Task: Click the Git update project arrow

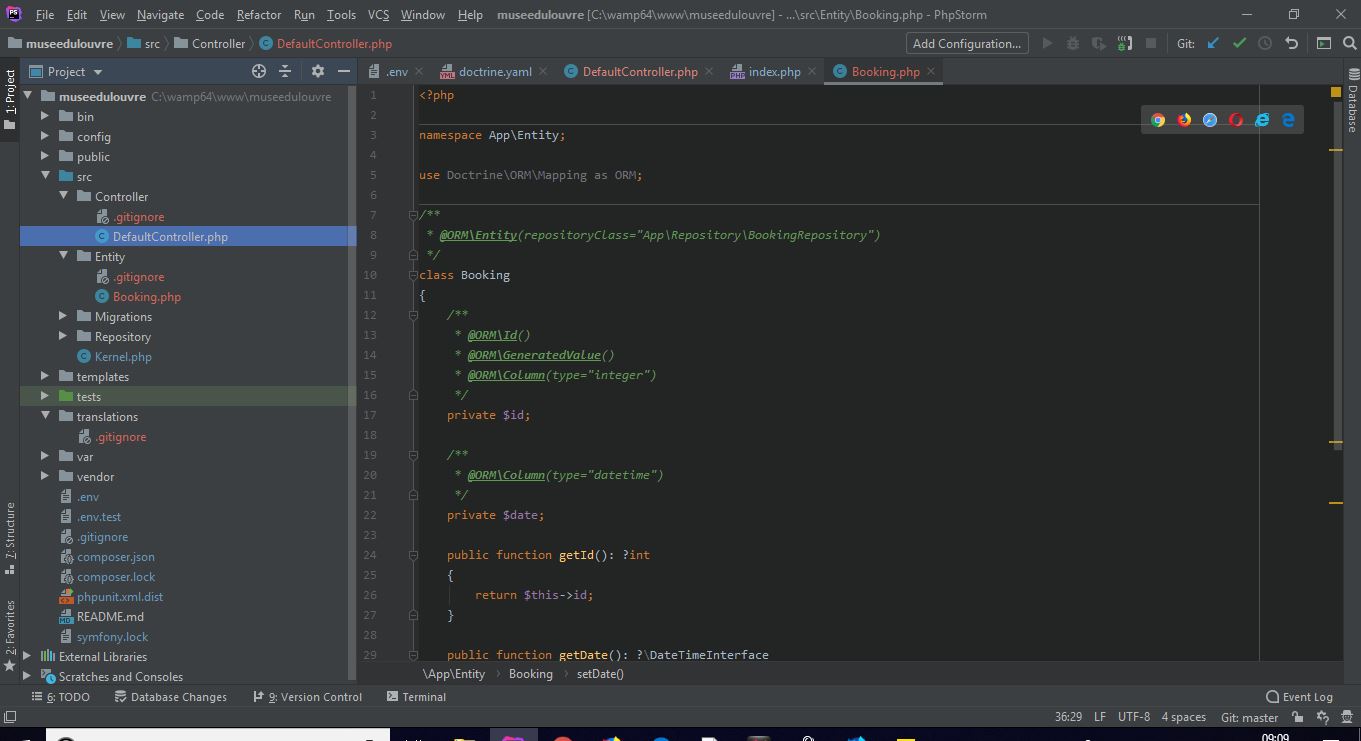Action: tap(1213, 43)
